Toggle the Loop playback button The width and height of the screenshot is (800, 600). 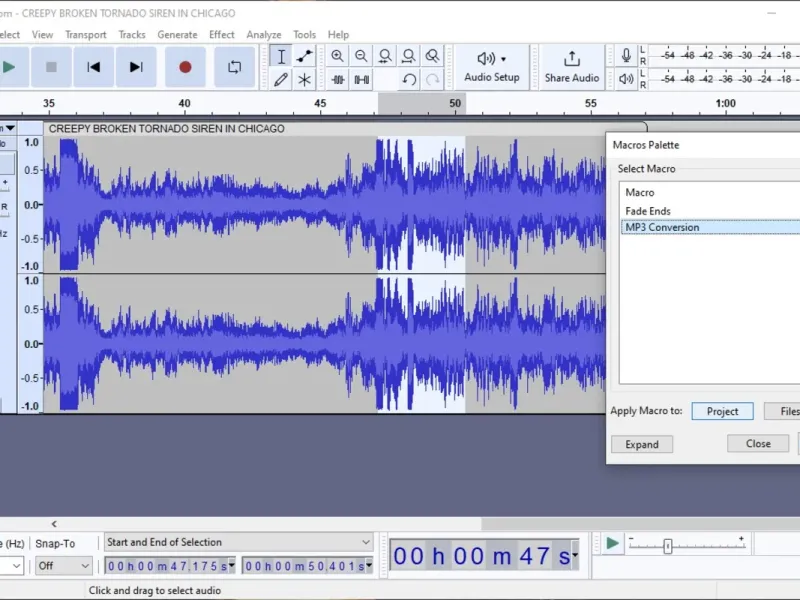pyautogui.click(x=235, y=67)
